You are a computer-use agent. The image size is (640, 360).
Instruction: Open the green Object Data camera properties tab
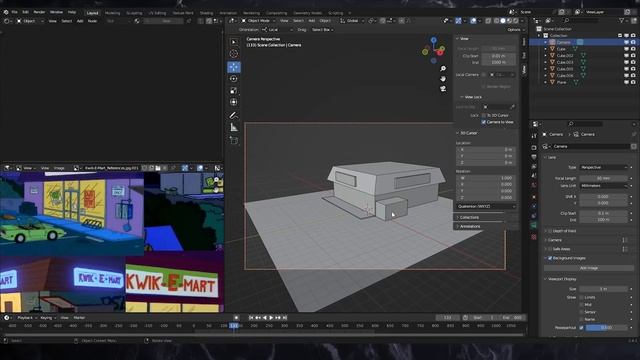click(x=534, y=225)
